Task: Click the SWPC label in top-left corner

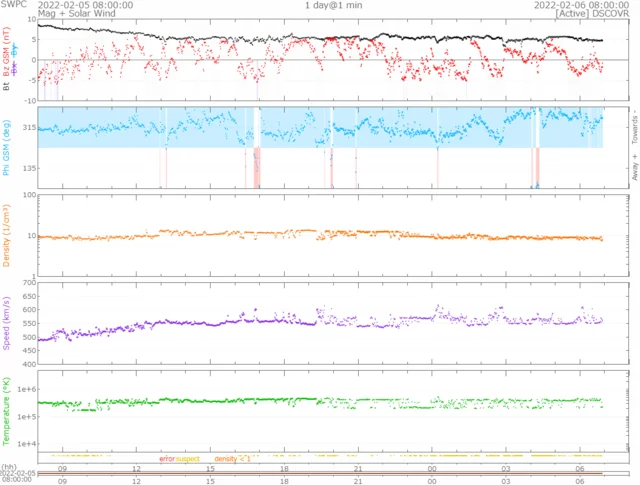Action: [14, 5]
